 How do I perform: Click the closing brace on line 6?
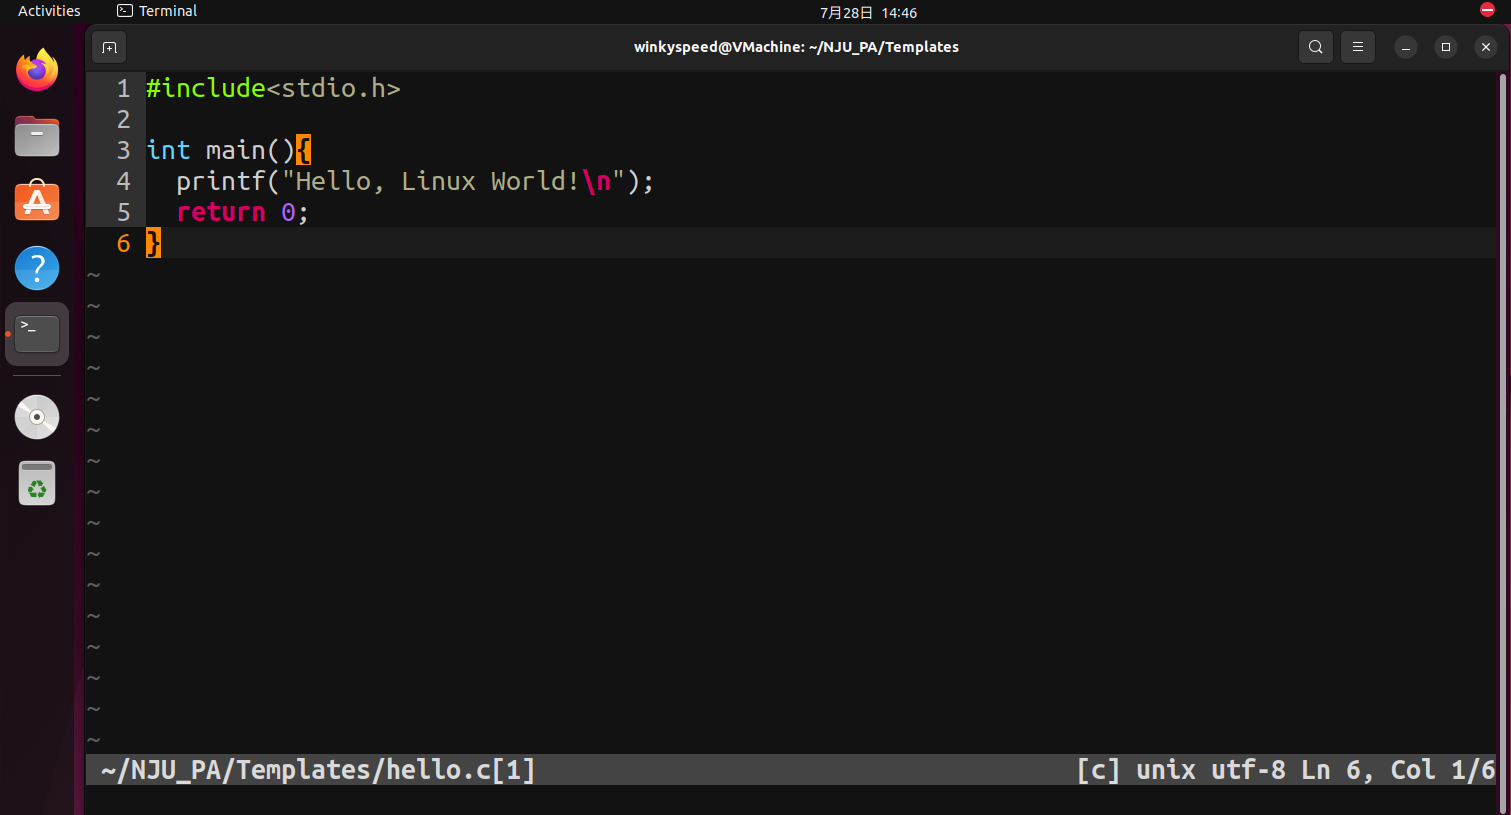point(153,243)
